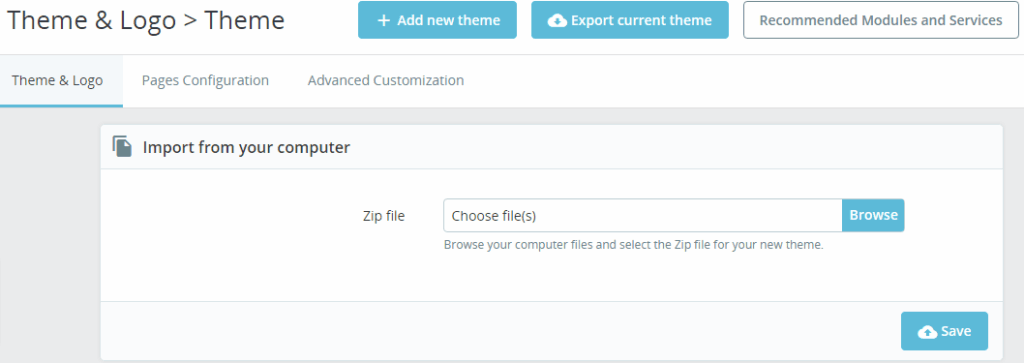The height and width of the screenshot is (363, 1024).
Task: Click the plus icon on Add new theme
Action: tap(383, 20)
